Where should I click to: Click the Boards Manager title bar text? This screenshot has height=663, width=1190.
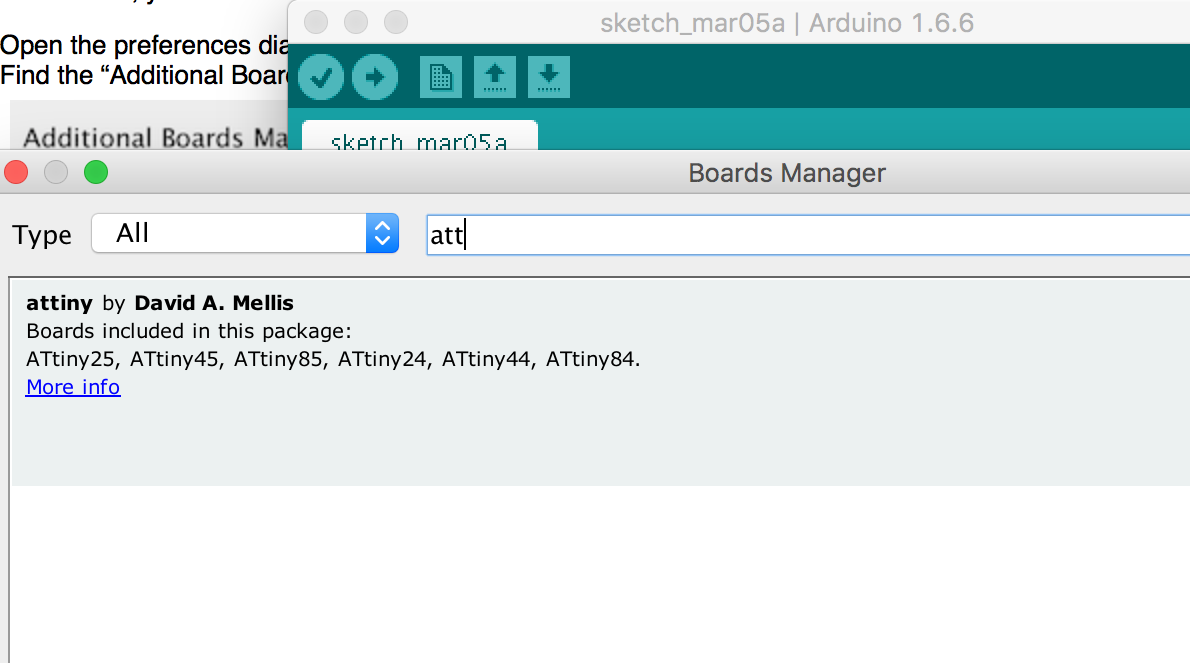(787, 173)
